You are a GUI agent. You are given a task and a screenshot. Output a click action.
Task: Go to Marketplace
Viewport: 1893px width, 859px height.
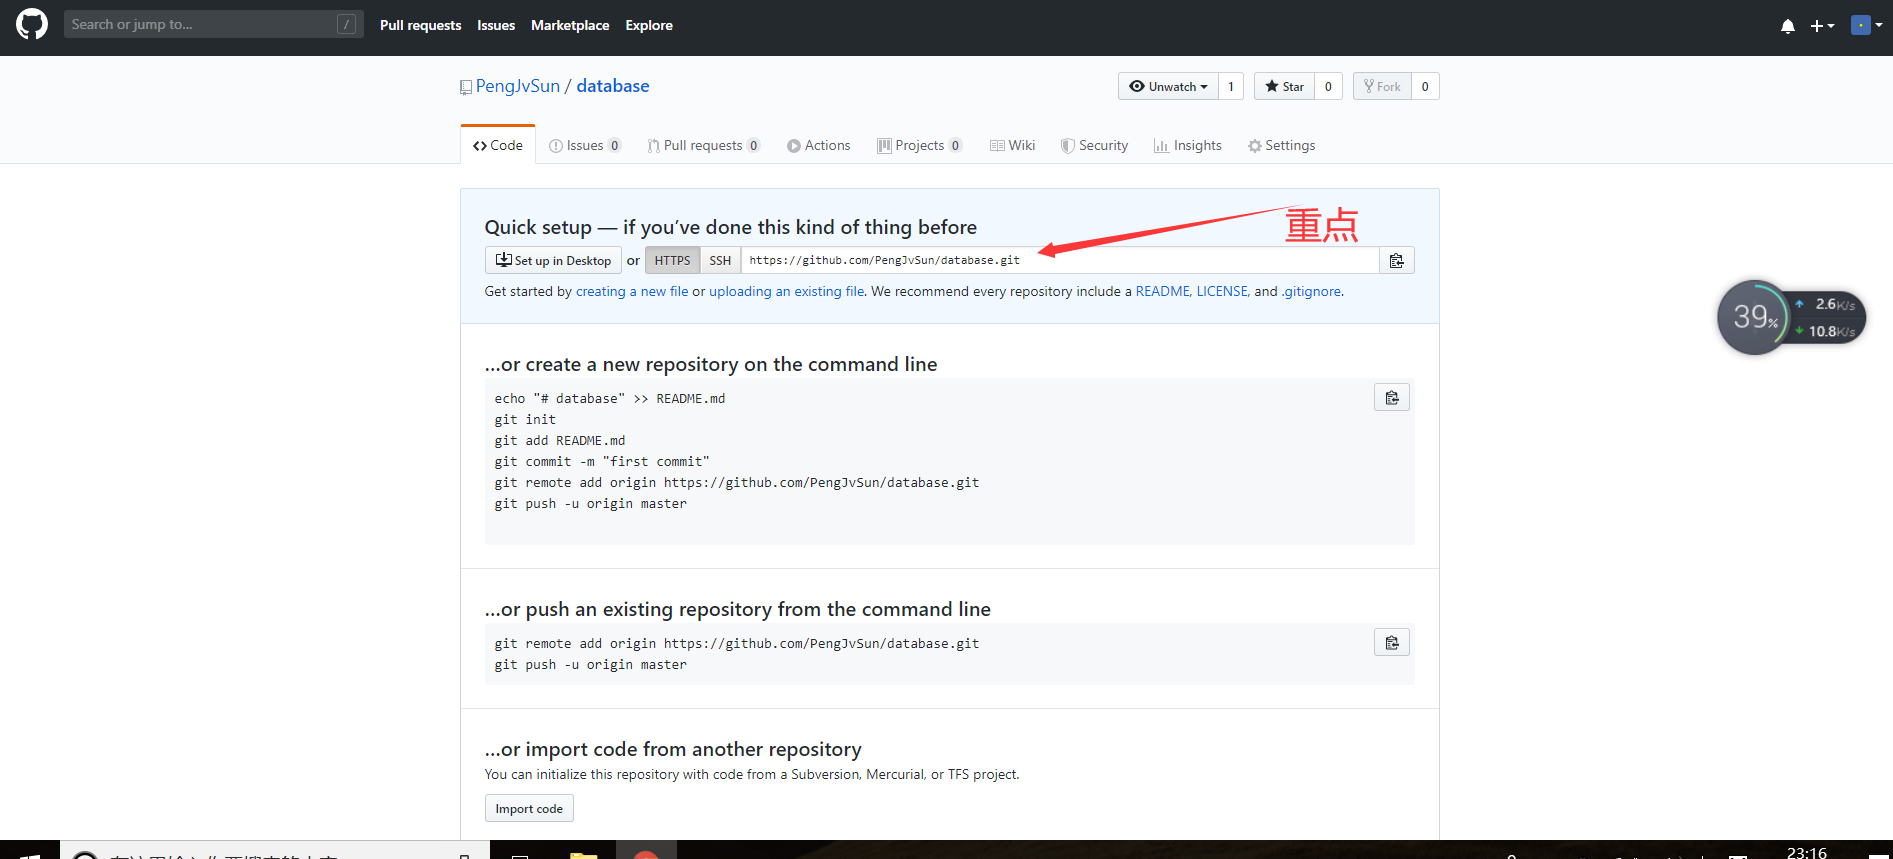[570, 25]
